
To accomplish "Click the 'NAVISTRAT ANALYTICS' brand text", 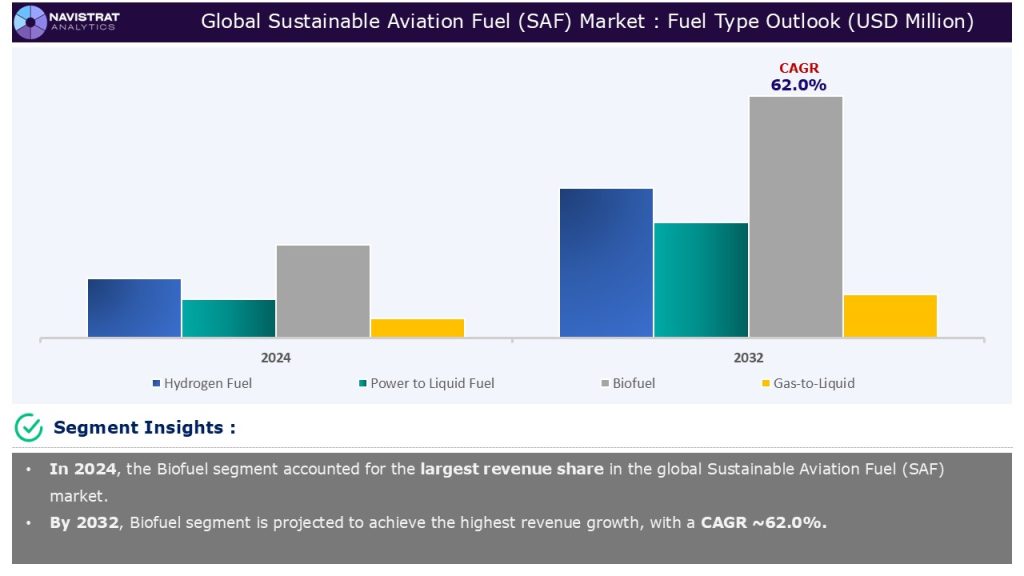I will pyautogui.click(x=84, y=22).
